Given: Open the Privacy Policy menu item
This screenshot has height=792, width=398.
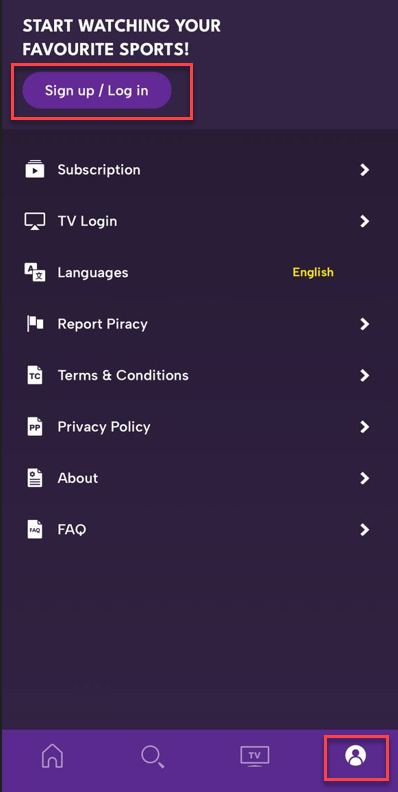Looking at the screenshot, I should (198, 427).
